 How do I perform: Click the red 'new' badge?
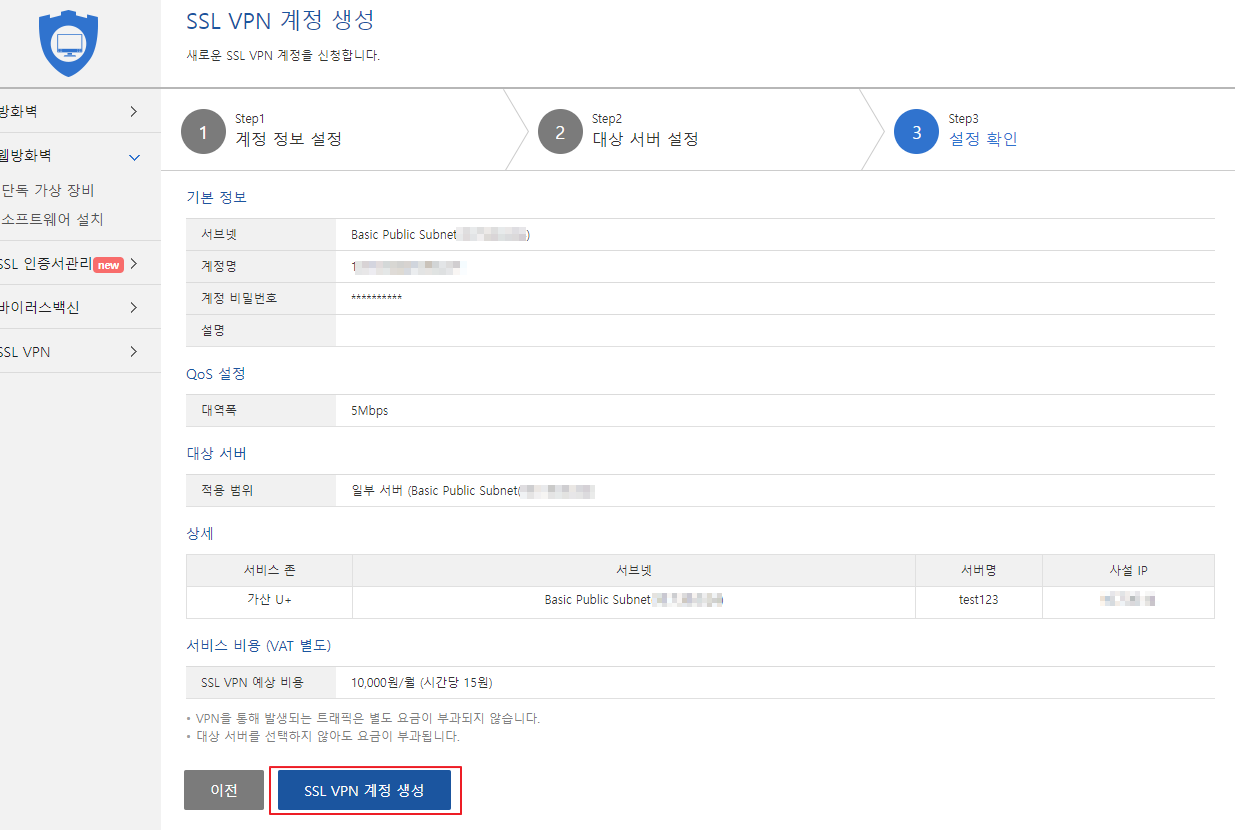click(x=108, y=265)
